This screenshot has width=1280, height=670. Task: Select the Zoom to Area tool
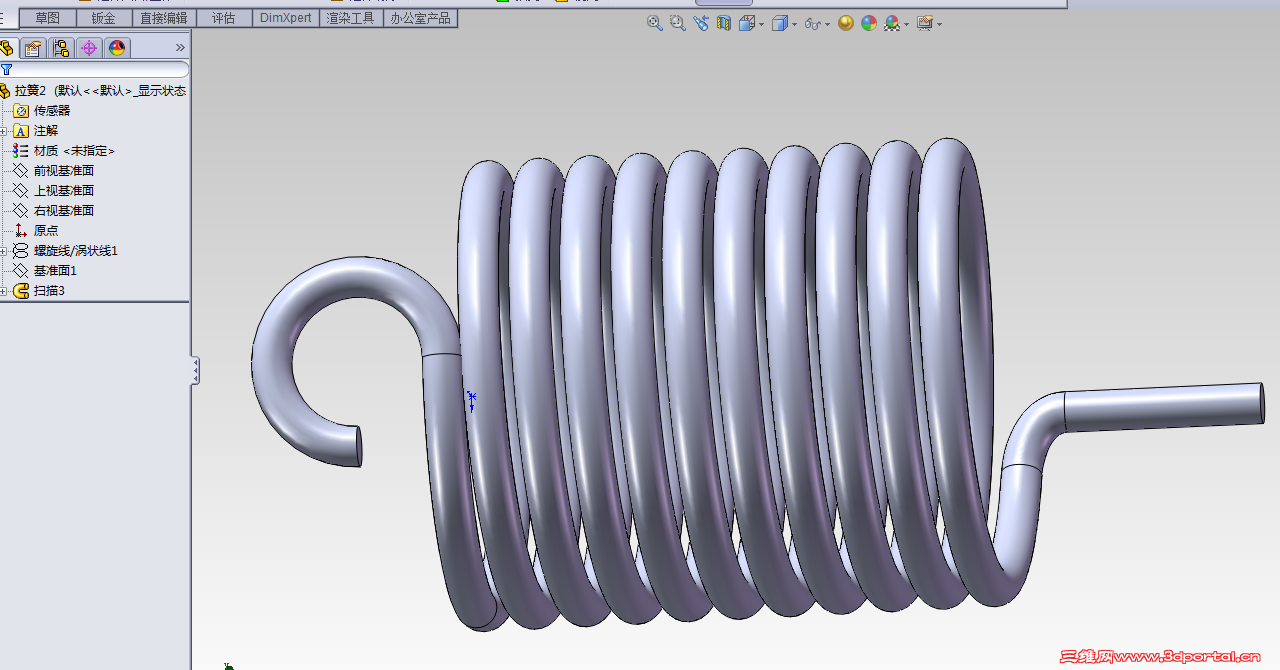point(677,23)
